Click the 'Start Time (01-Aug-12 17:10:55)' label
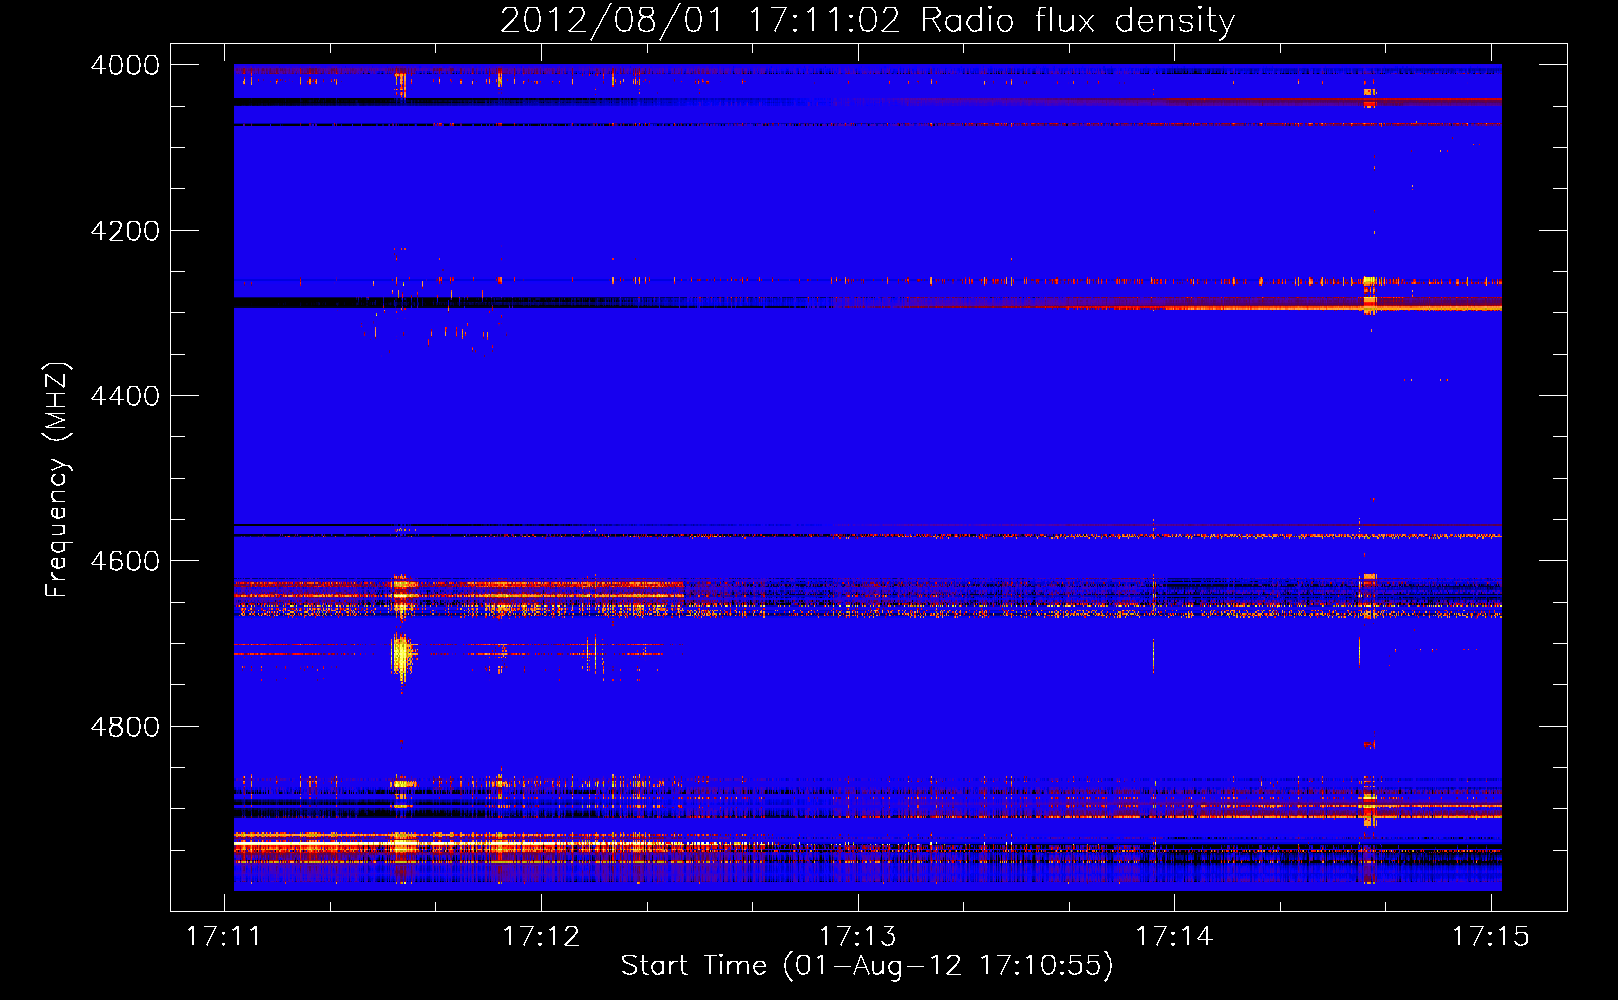The image size is (1618, 1000). click(x=867, y=965)
